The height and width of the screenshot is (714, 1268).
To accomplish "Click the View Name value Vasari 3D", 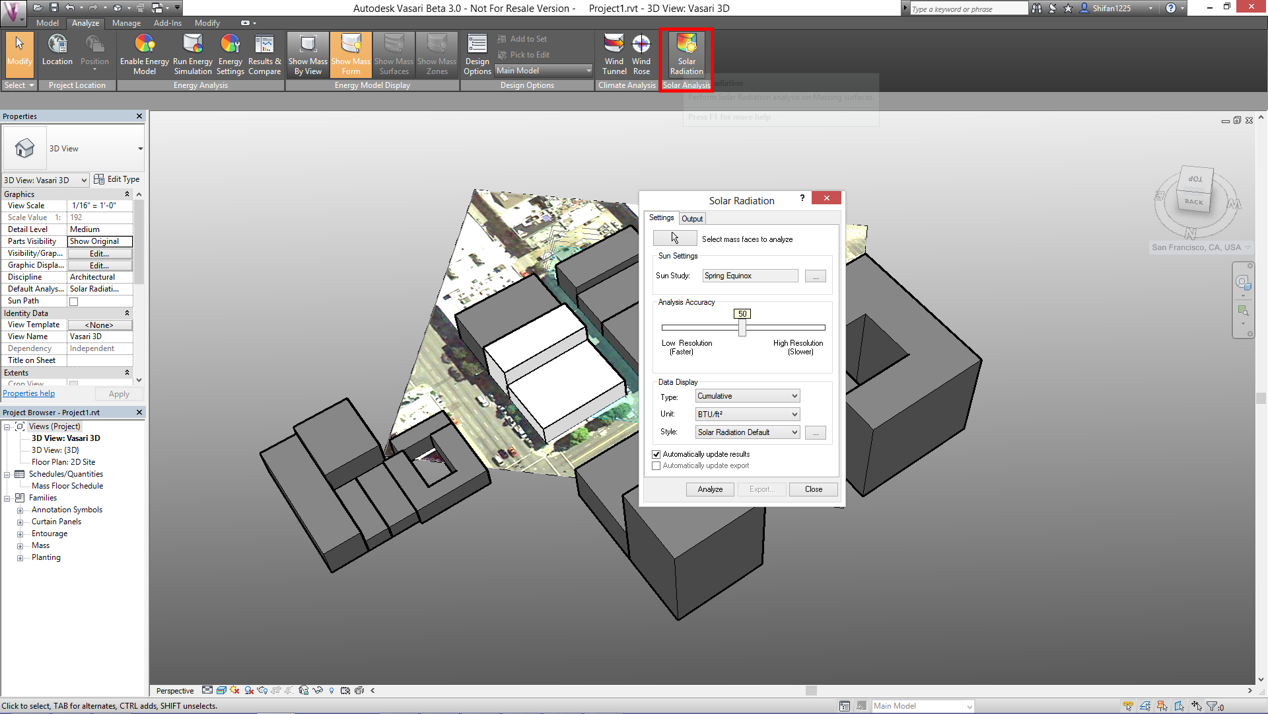I will point(99,337).
